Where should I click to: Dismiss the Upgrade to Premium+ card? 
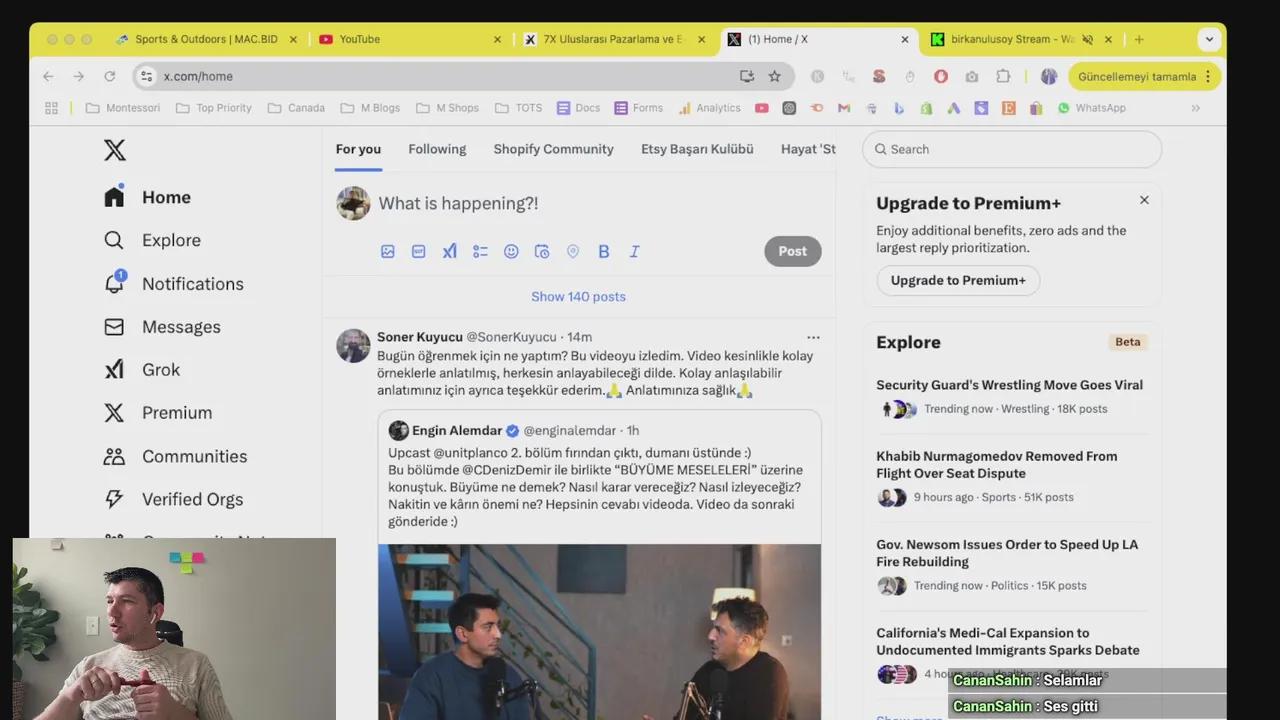(1144, 200)
